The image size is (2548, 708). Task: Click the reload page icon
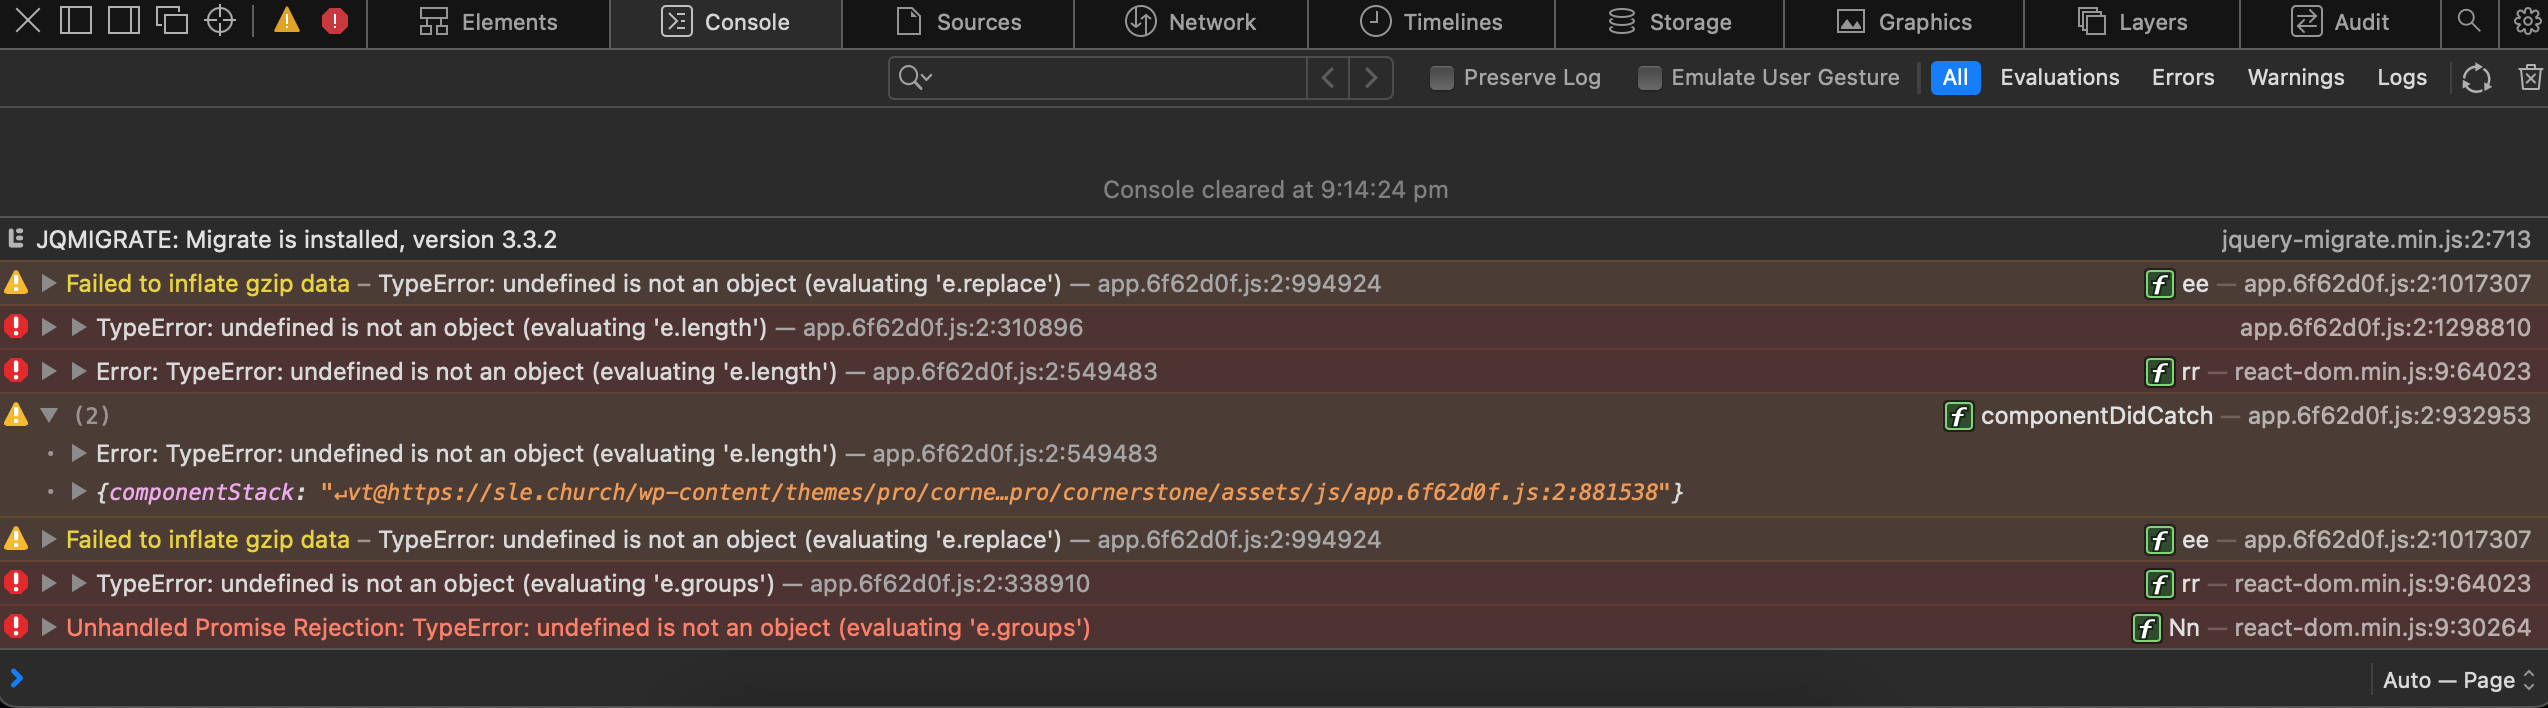coord(2476,77)
